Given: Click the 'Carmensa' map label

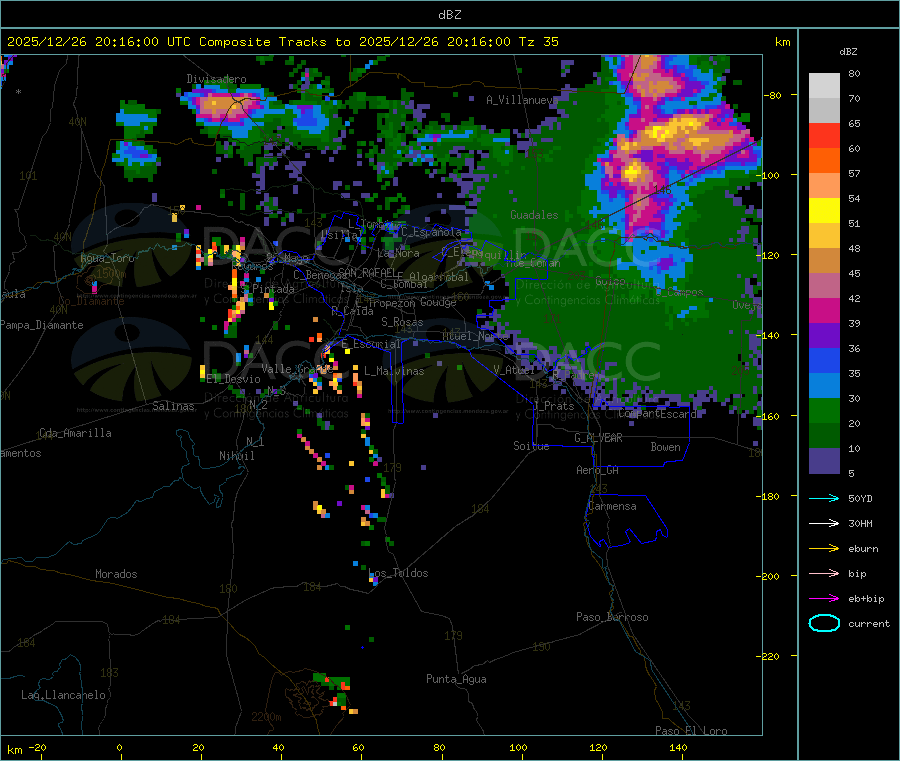Looking at the screenshot, I should pyautogui.click(x=612, y=506).
